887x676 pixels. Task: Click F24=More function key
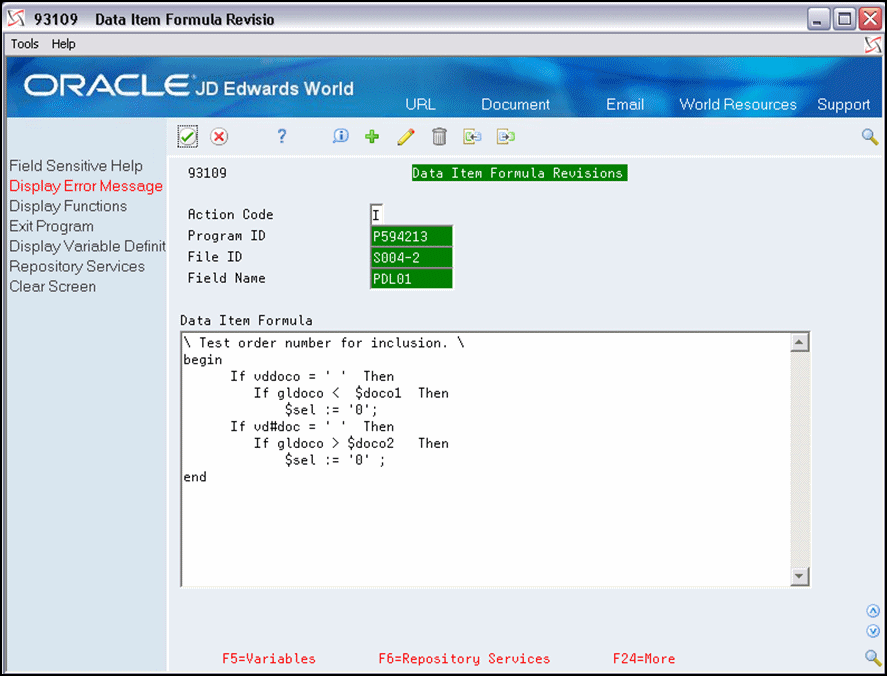(x=644, y=658)
